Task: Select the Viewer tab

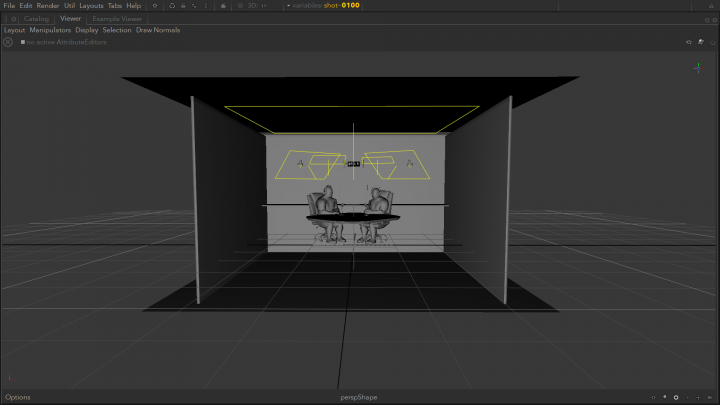Action: (x=70, y=19)
